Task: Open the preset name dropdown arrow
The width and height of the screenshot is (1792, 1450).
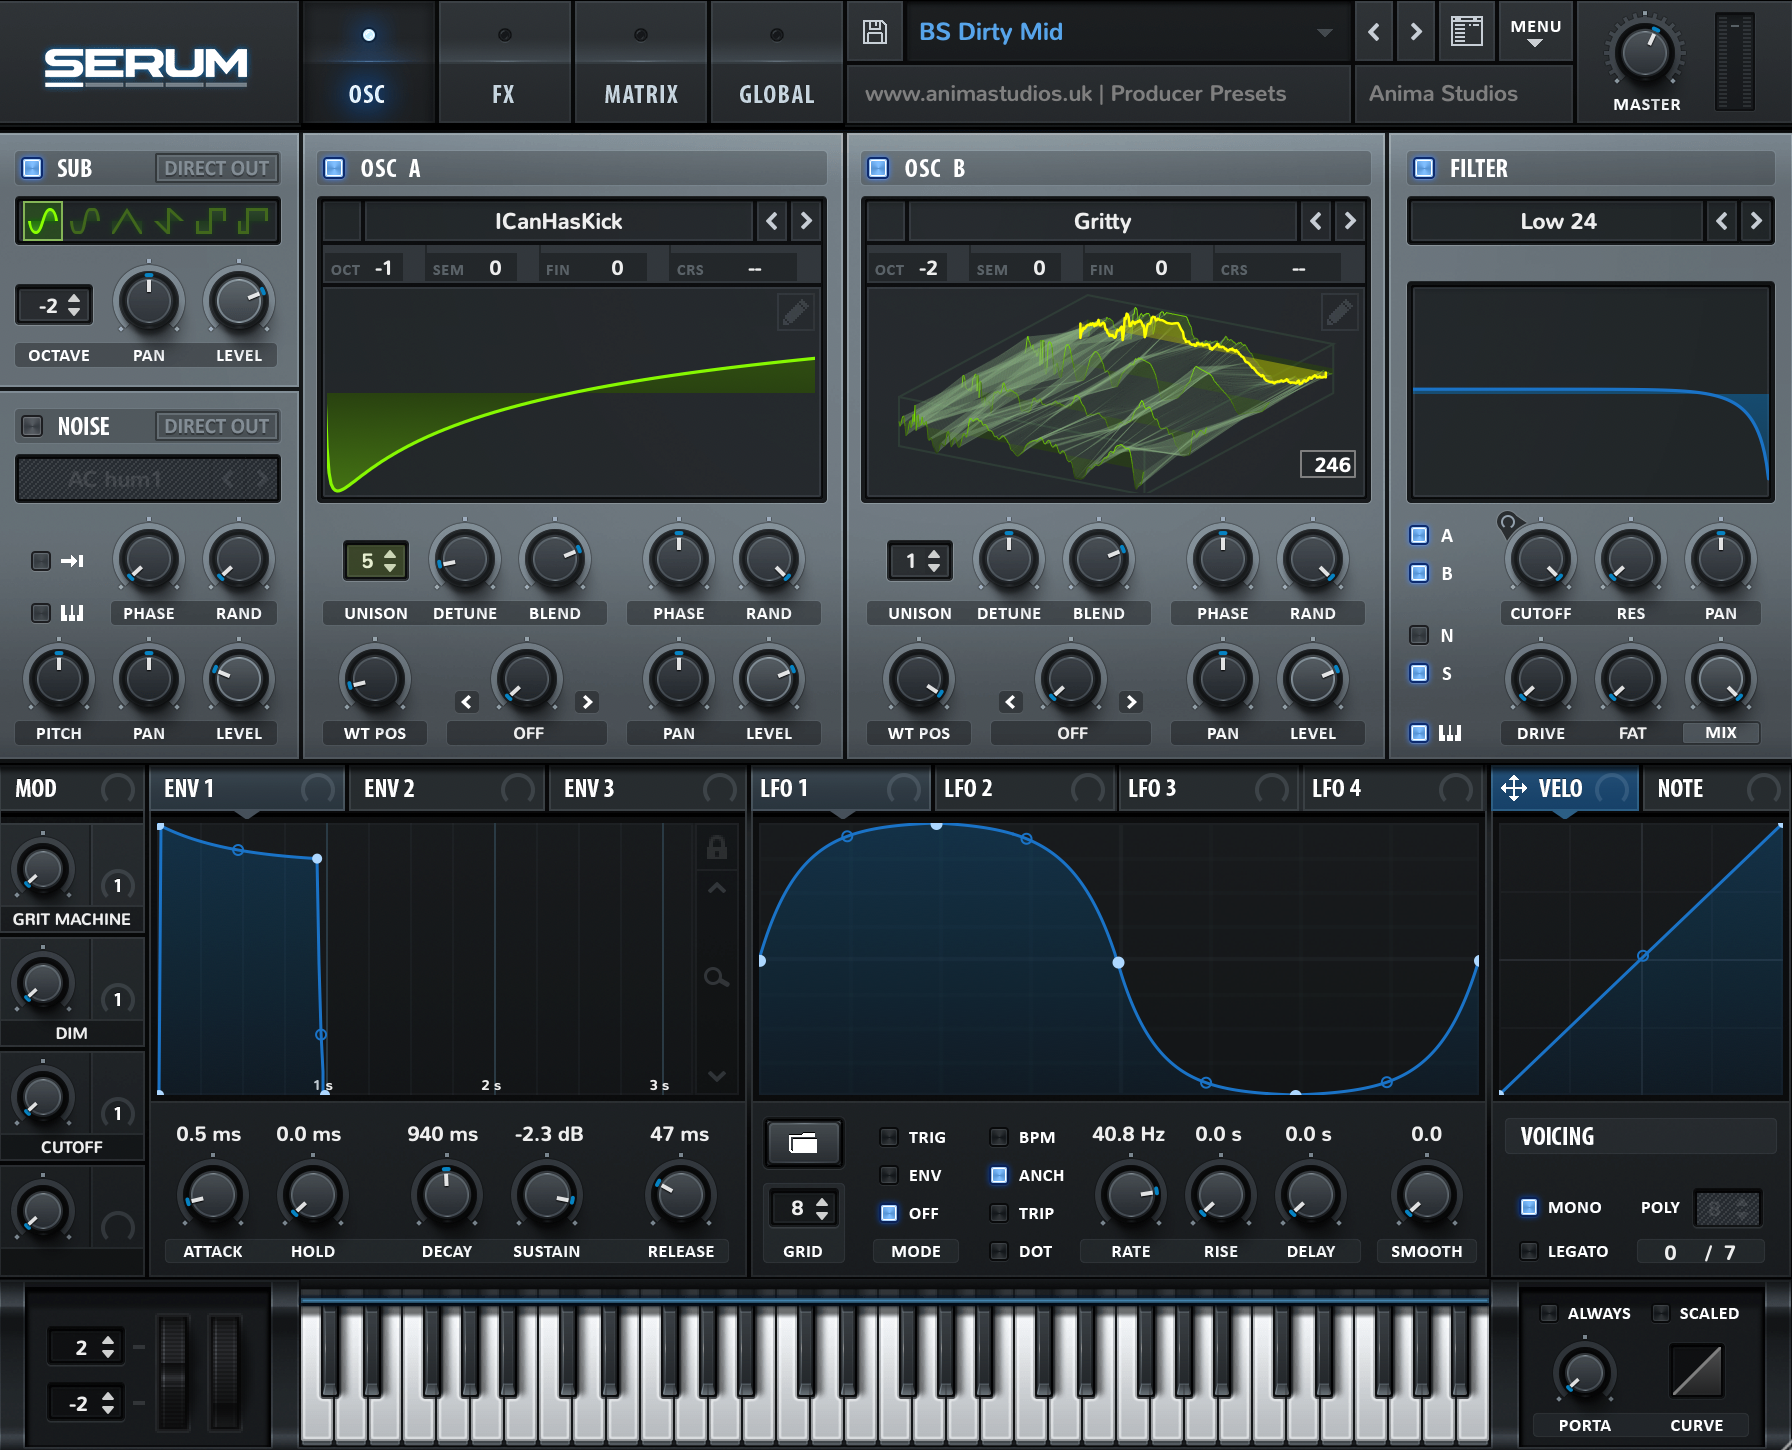Action: [1325, 33]
